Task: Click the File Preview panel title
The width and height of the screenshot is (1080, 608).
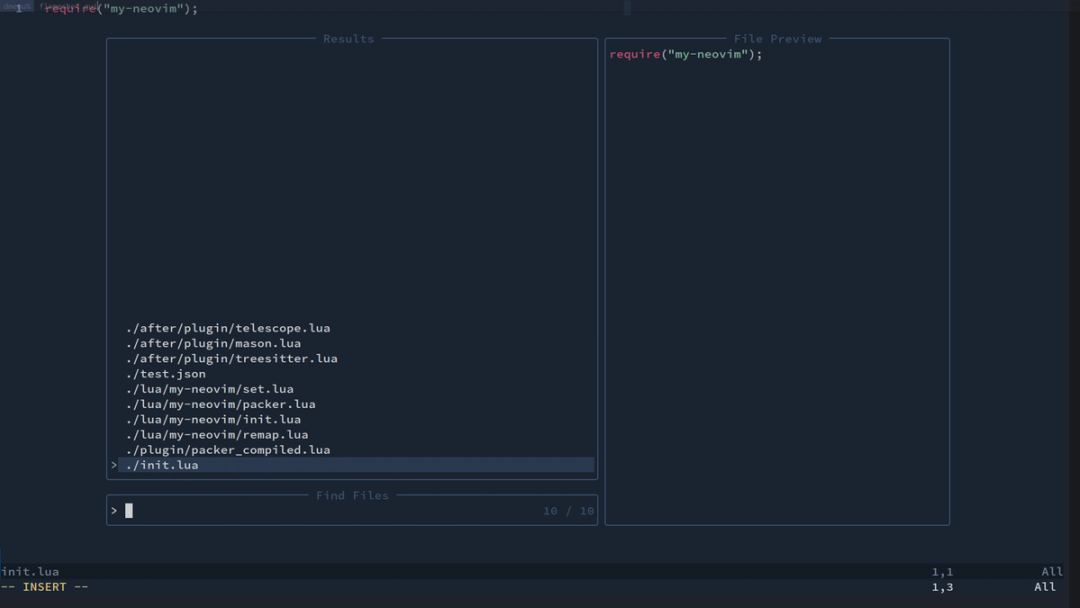Action: [x=777, y=38]
